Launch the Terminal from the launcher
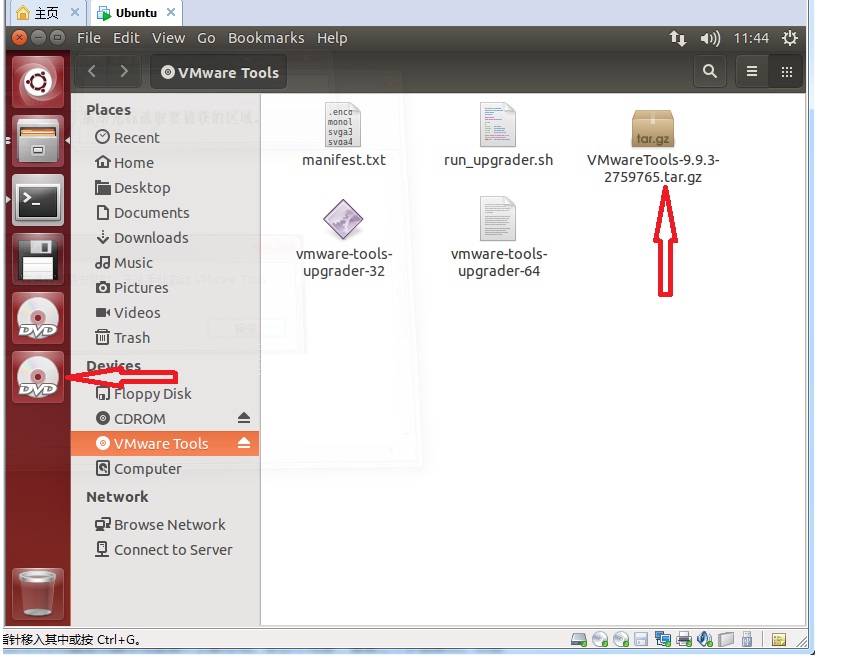The height and width of the screenshot is (661, 864). pyautogui.click(x=37, y=201)
